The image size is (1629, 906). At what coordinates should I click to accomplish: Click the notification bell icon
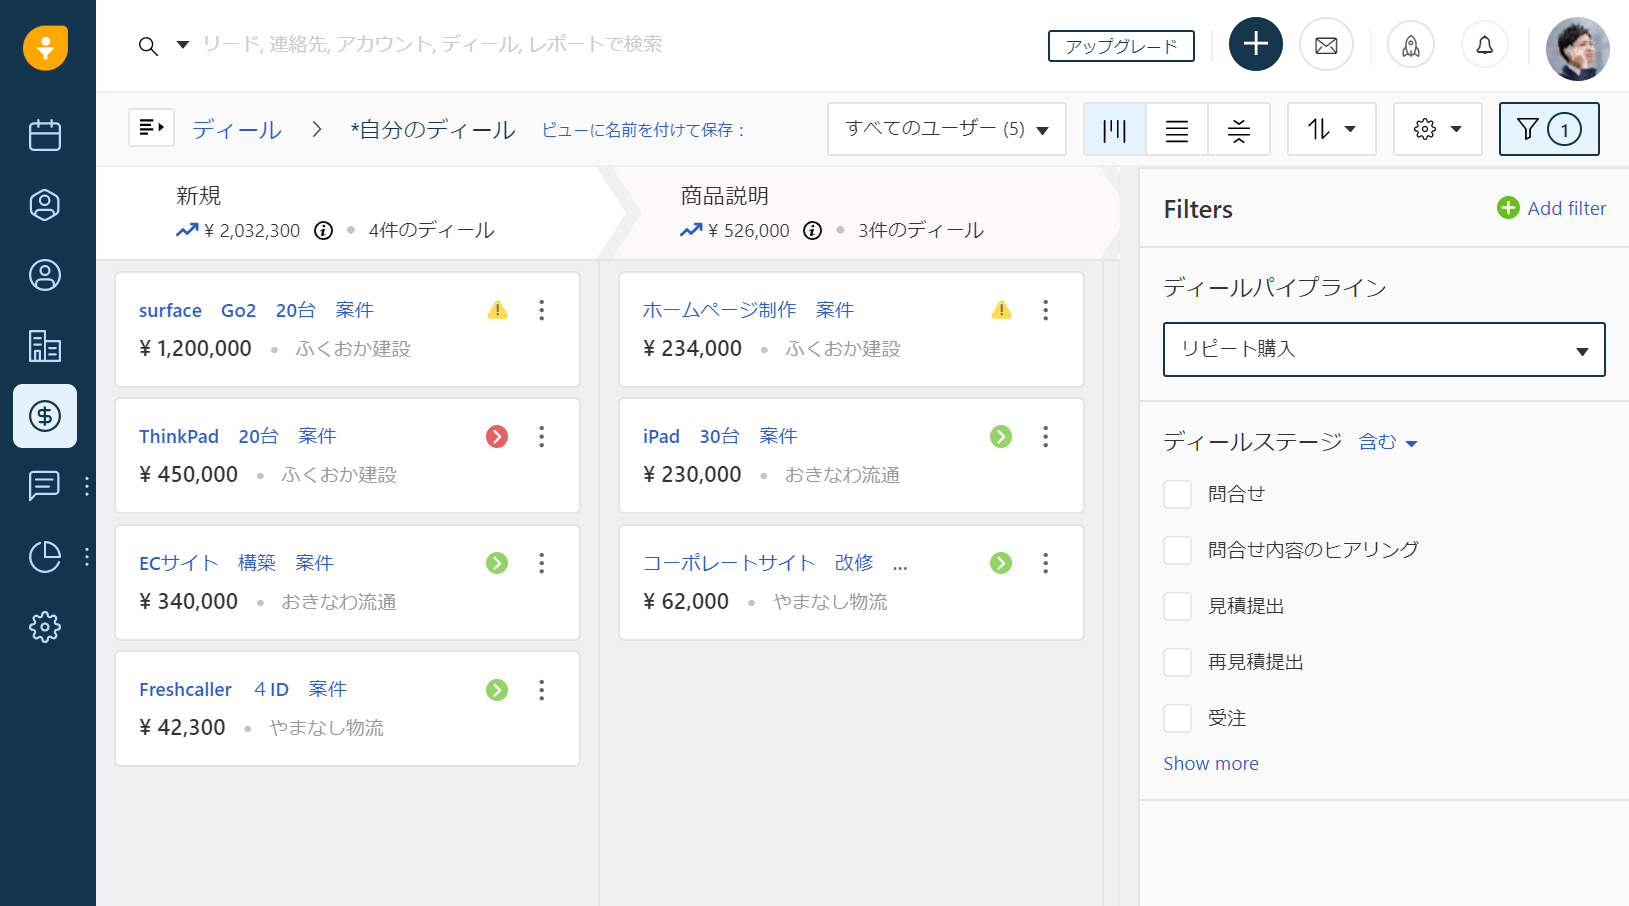point(1484,45)
